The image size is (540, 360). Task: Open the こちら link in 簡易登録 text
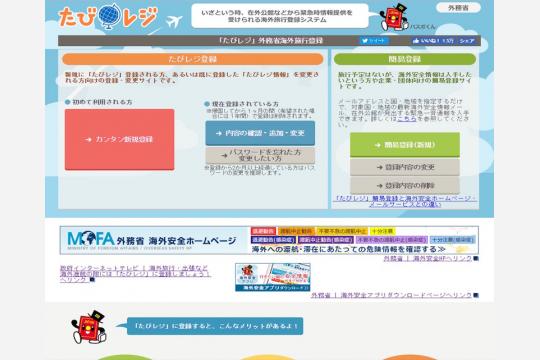coord(407,119)
